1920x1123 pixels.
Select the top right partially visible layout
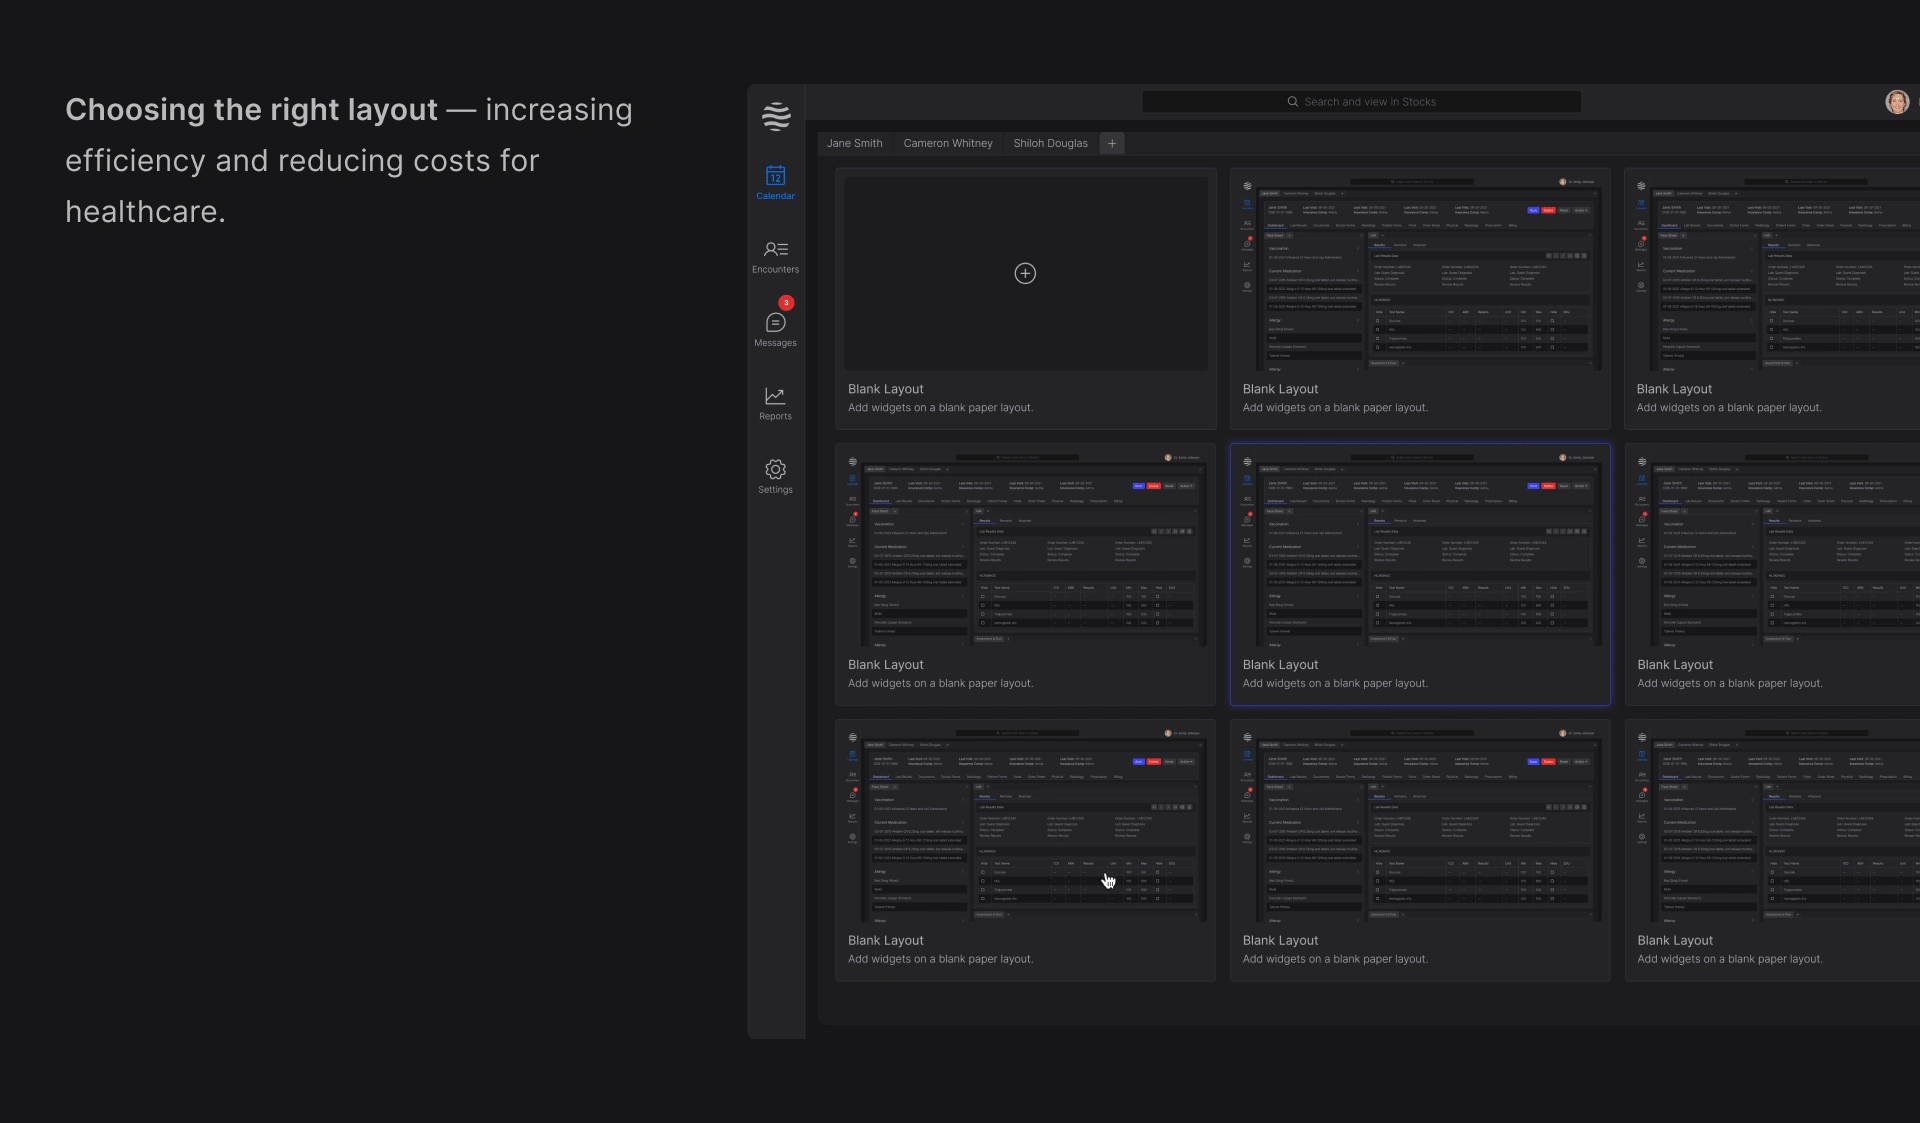(1776, 274)
